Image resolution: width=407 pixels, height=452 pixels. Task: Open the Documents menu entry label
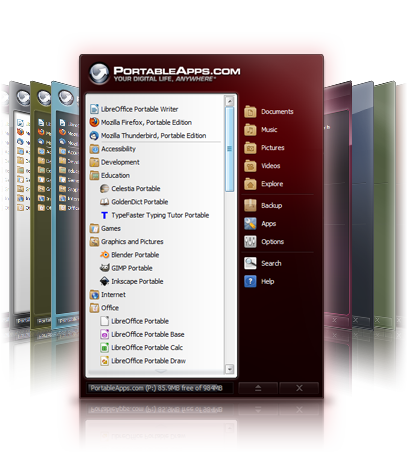[277, 112]
